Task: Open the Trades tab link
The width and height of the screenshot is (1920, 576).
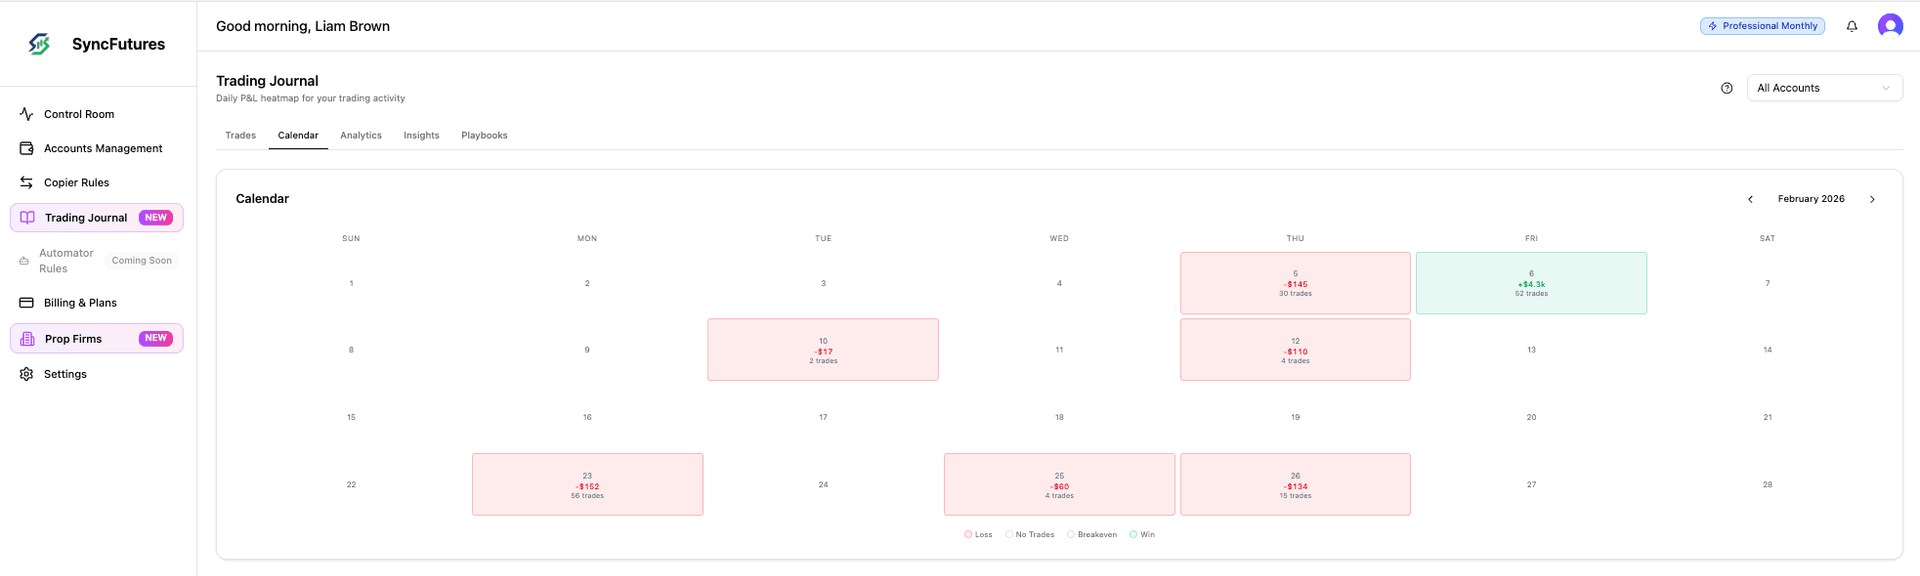Action: 240,135
